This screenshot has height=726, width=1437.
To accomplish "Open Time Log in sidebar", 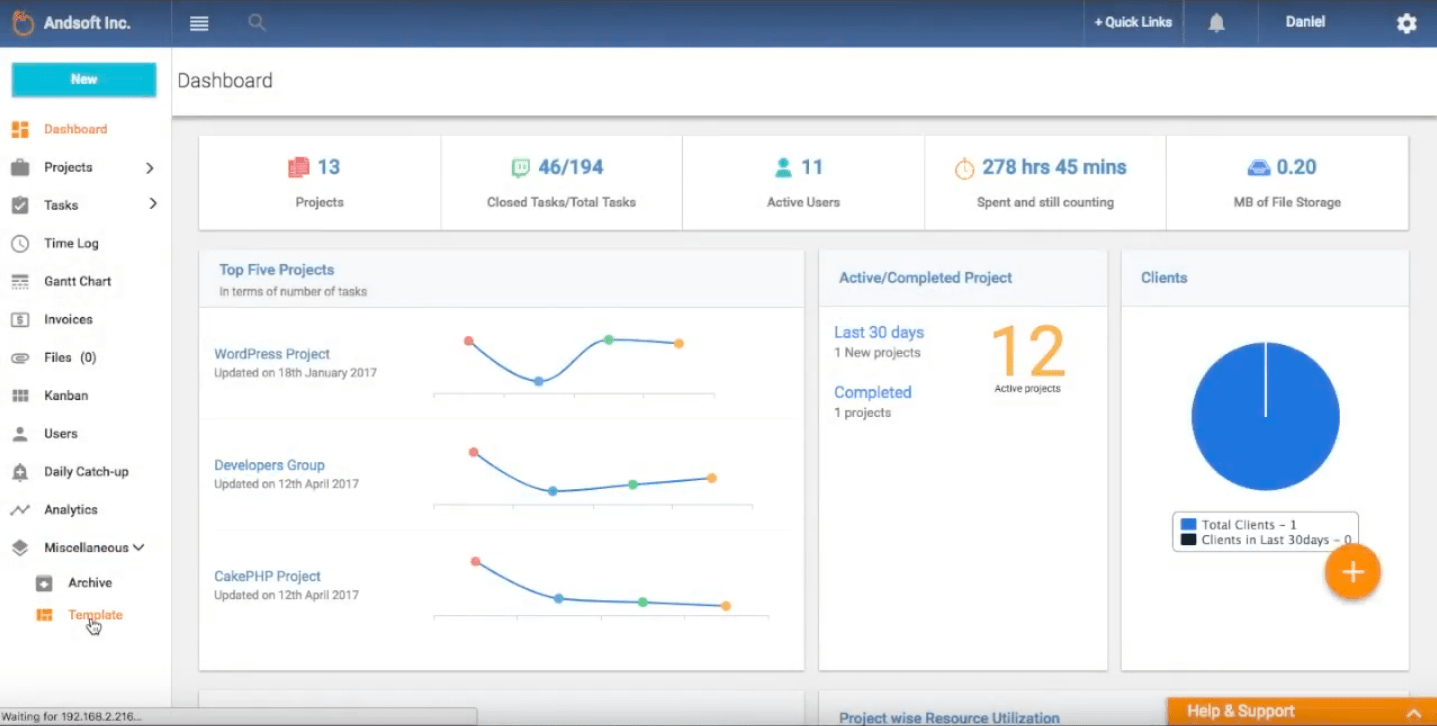I will 71,243.
